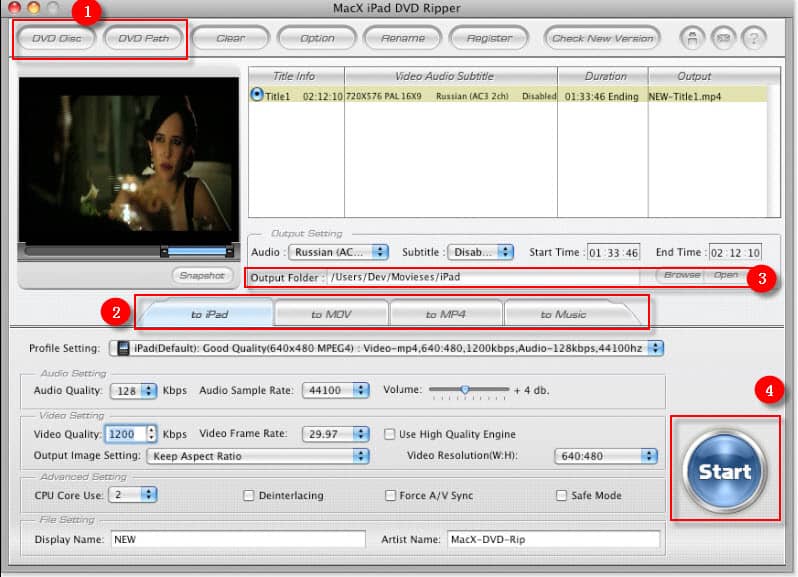The width and height of the screenshot is (798, 577).
Task: Click the iPad device icon in profile
Action: (x=123, y=348)
